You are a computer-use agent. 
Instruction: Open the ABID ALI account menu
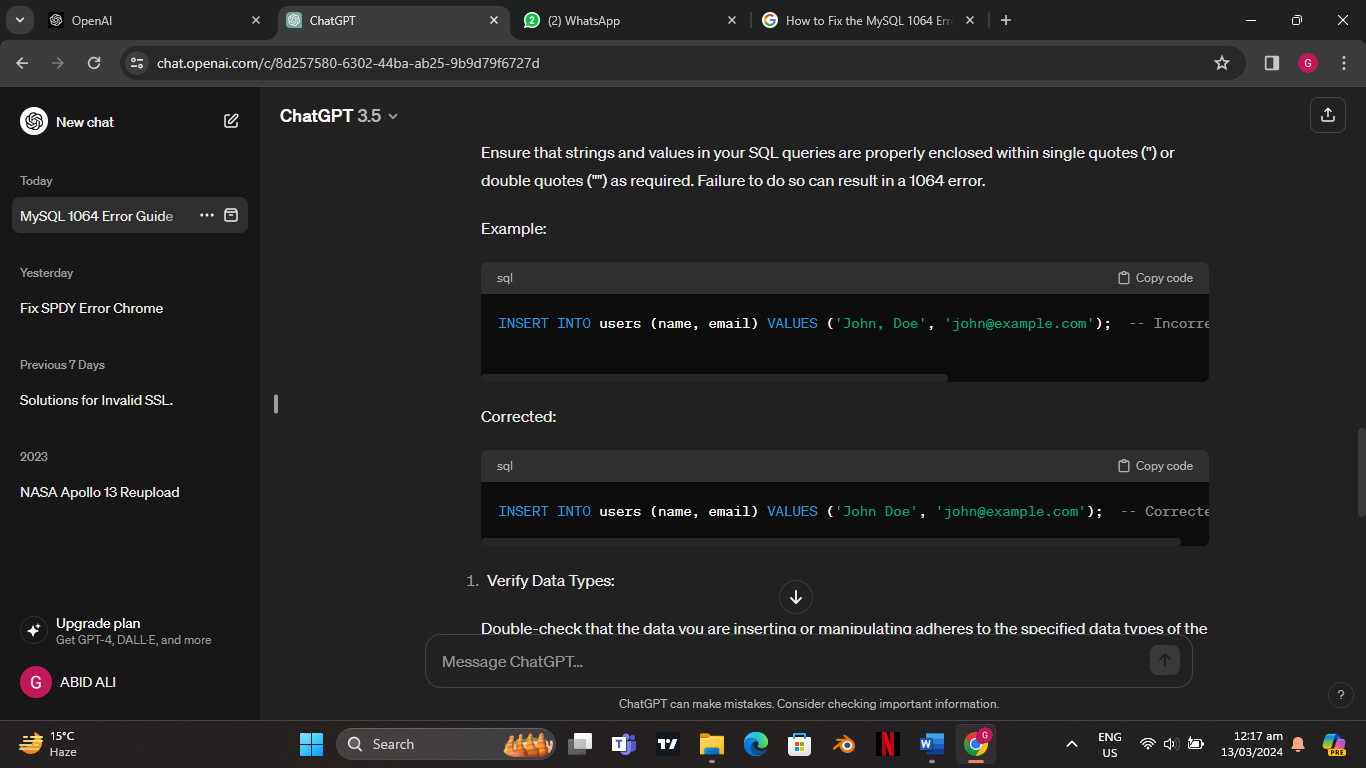tap(130, 682)
